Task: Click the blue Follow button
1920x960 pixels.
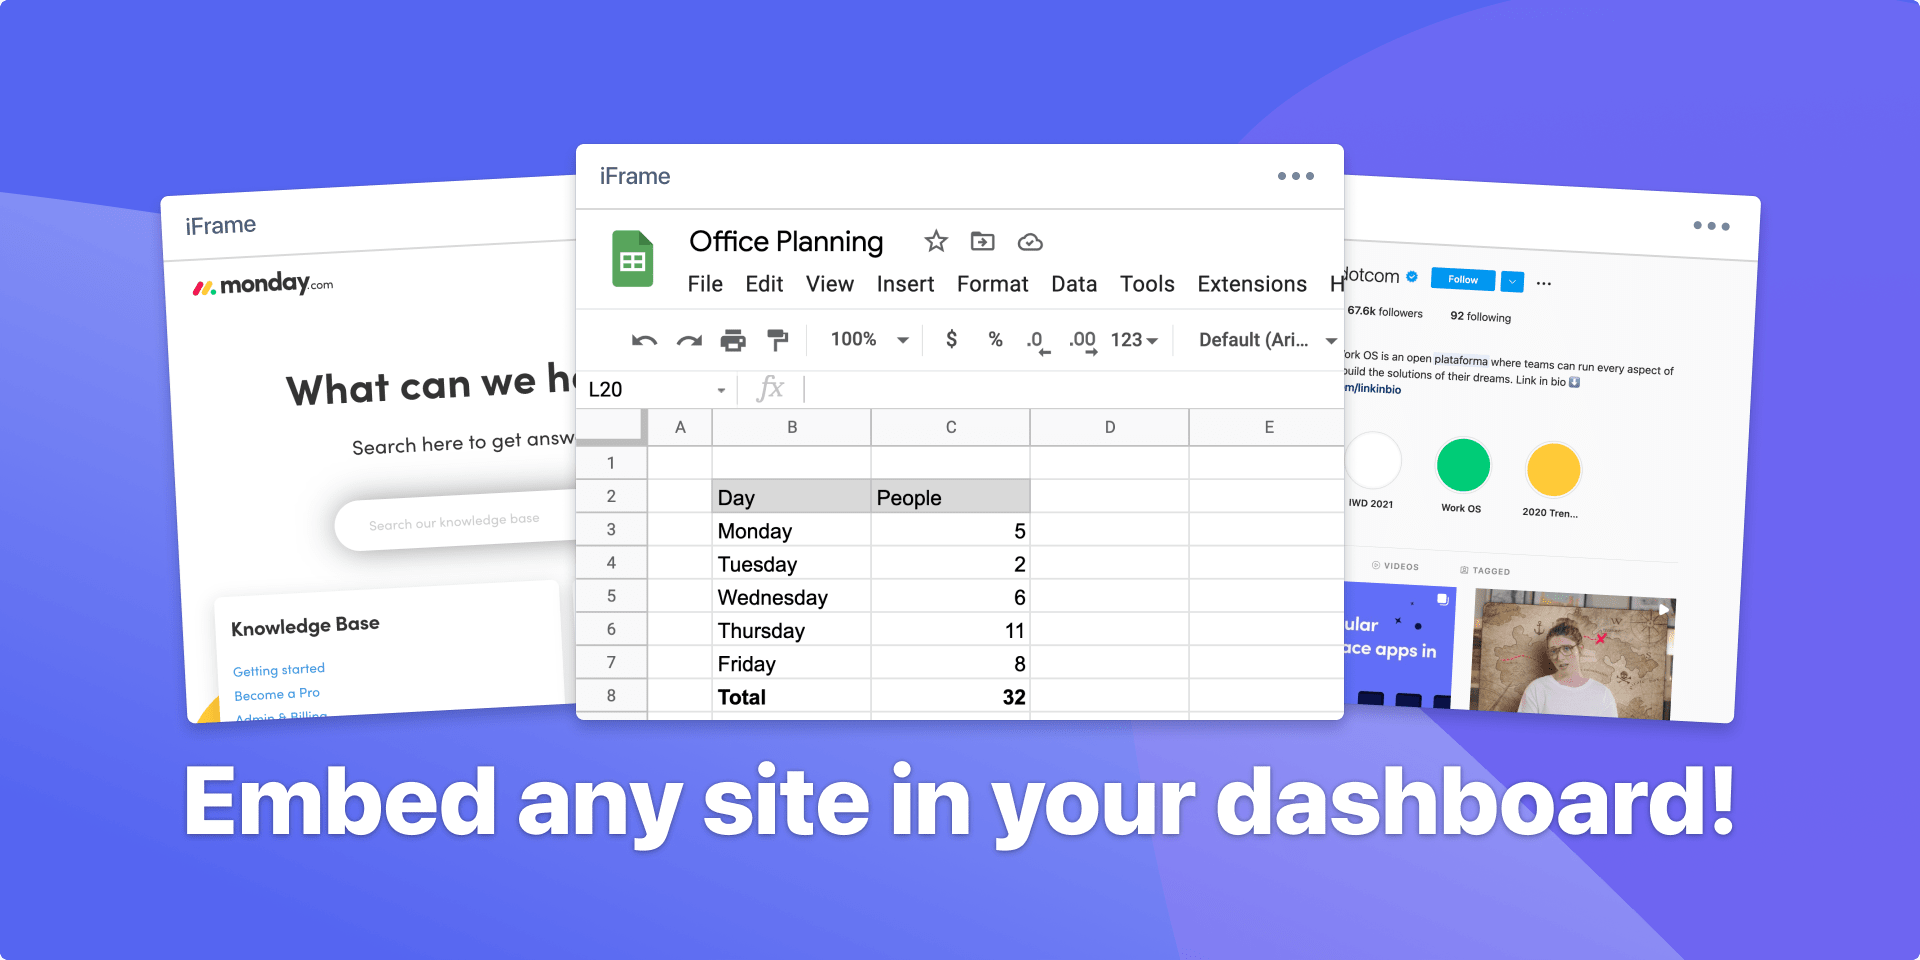Action: pos(1463,279)
